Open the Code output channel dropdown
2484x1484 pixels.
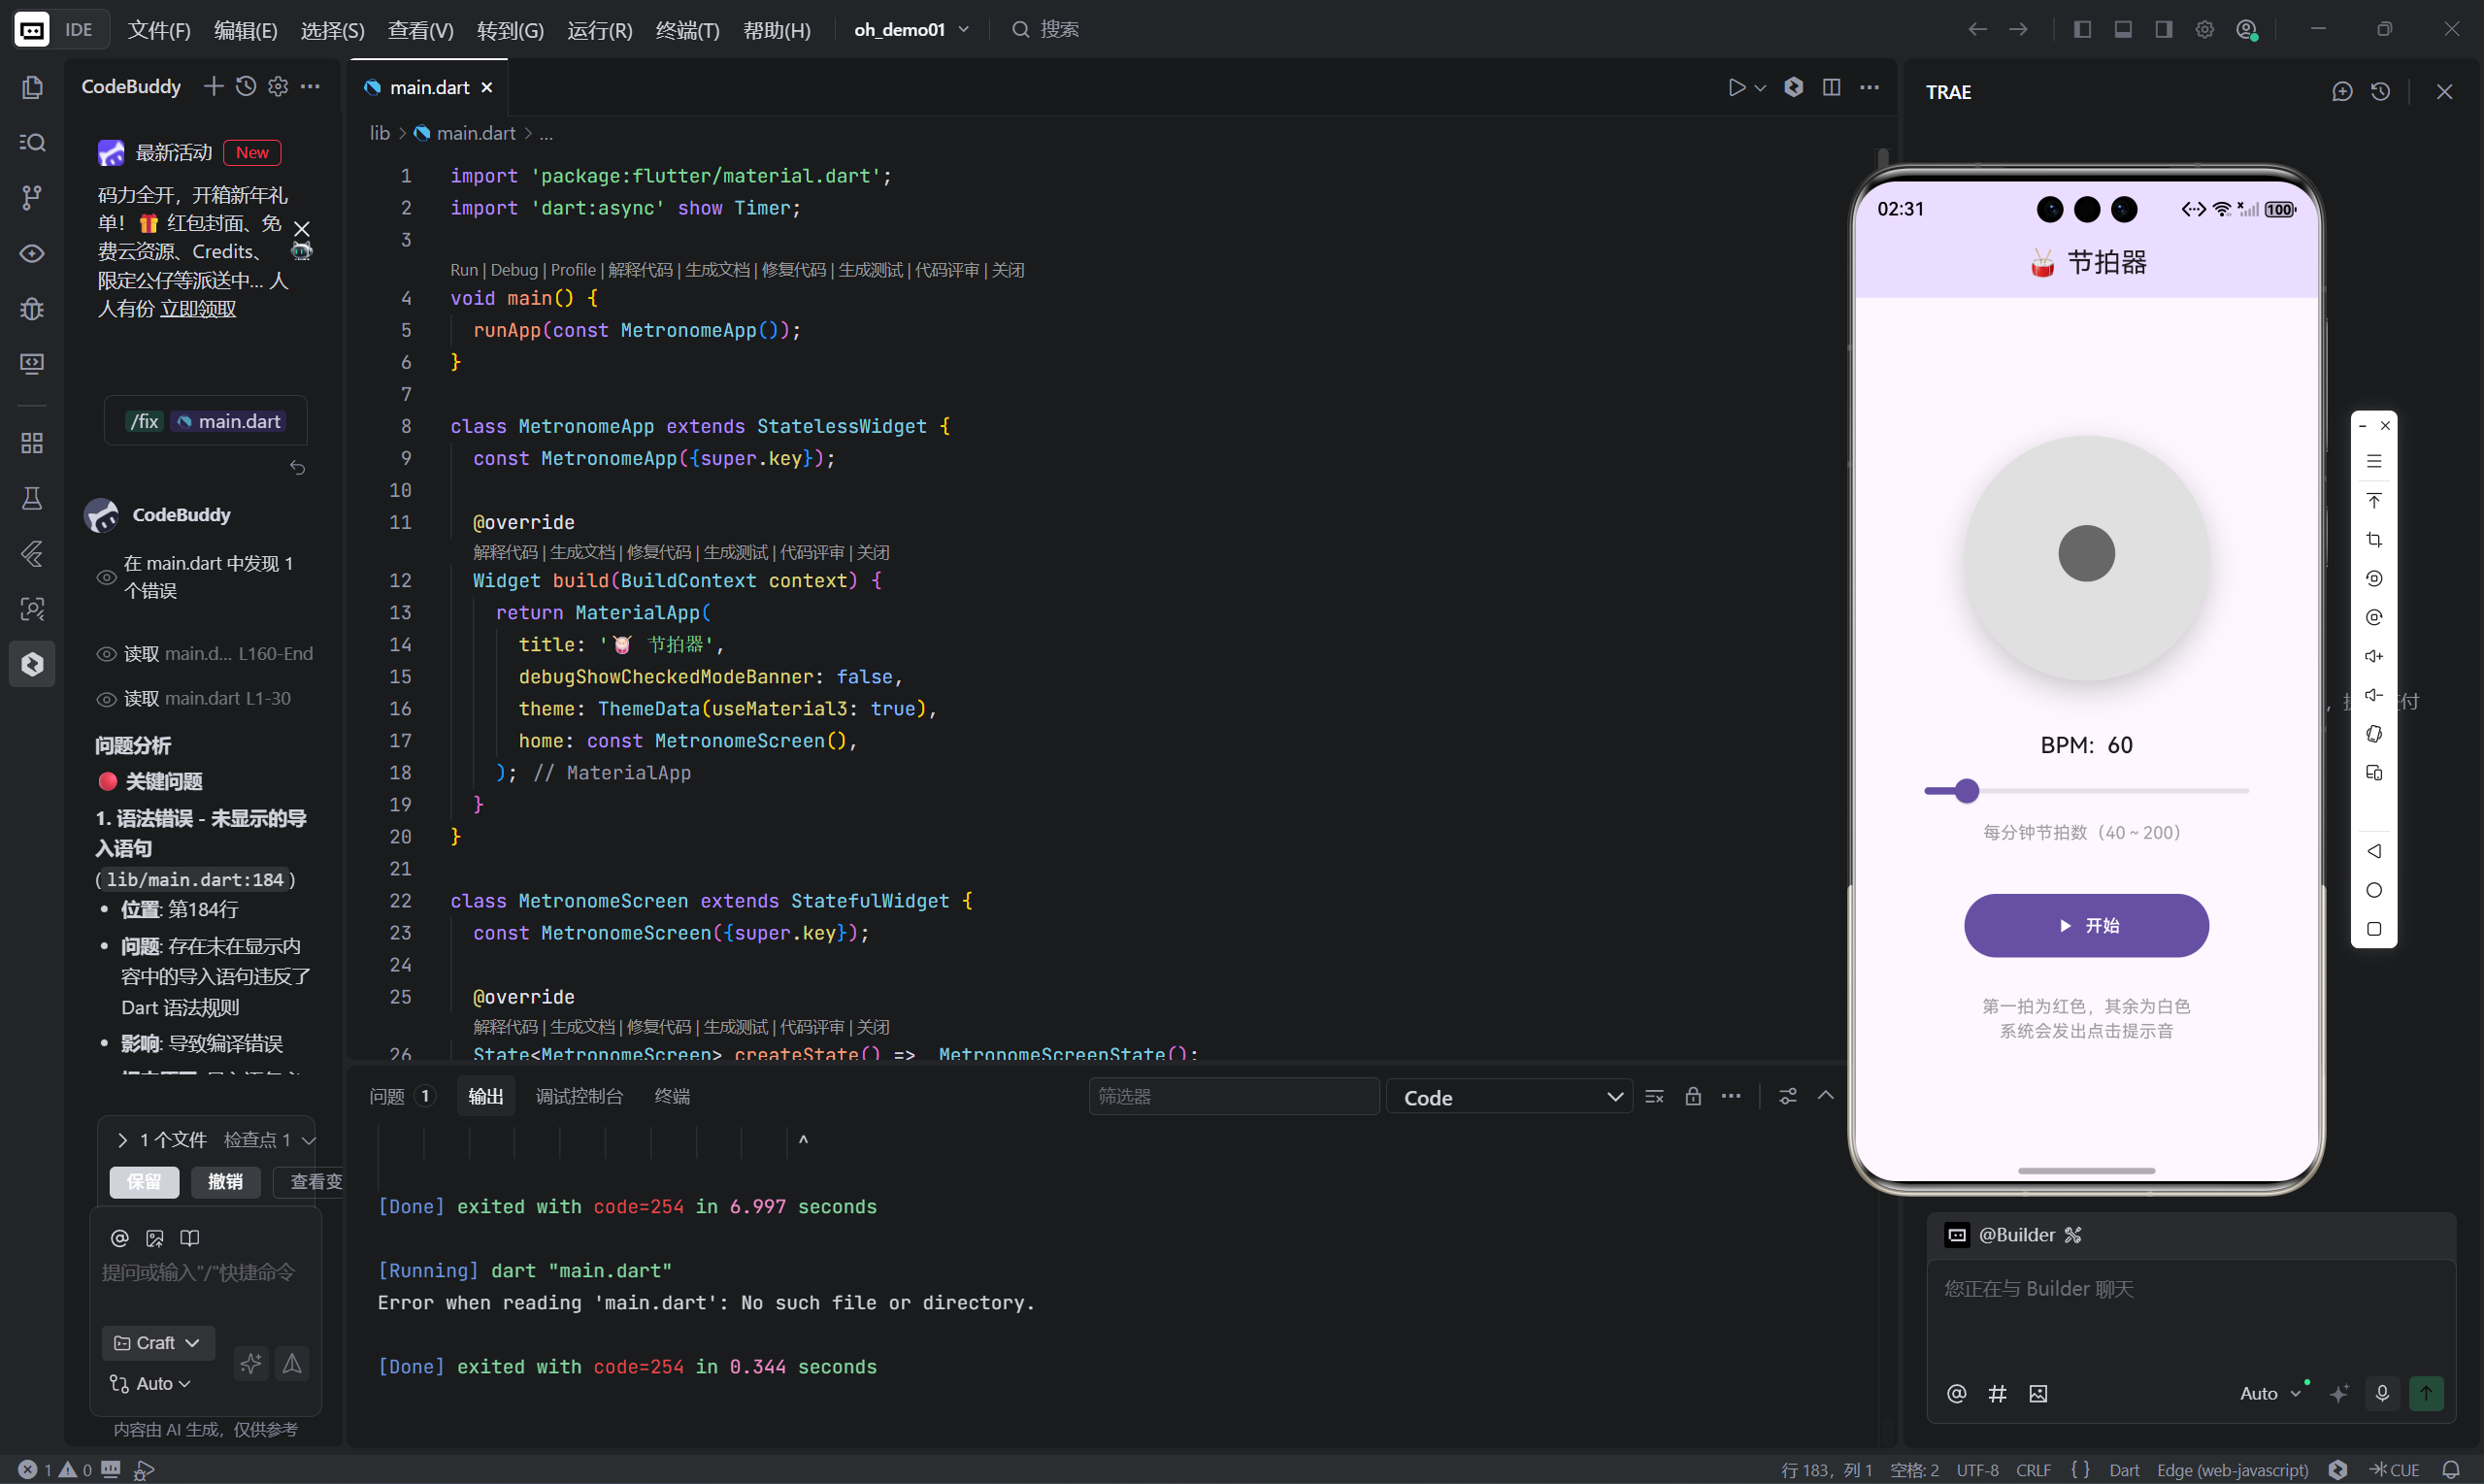(1509, 1097)
